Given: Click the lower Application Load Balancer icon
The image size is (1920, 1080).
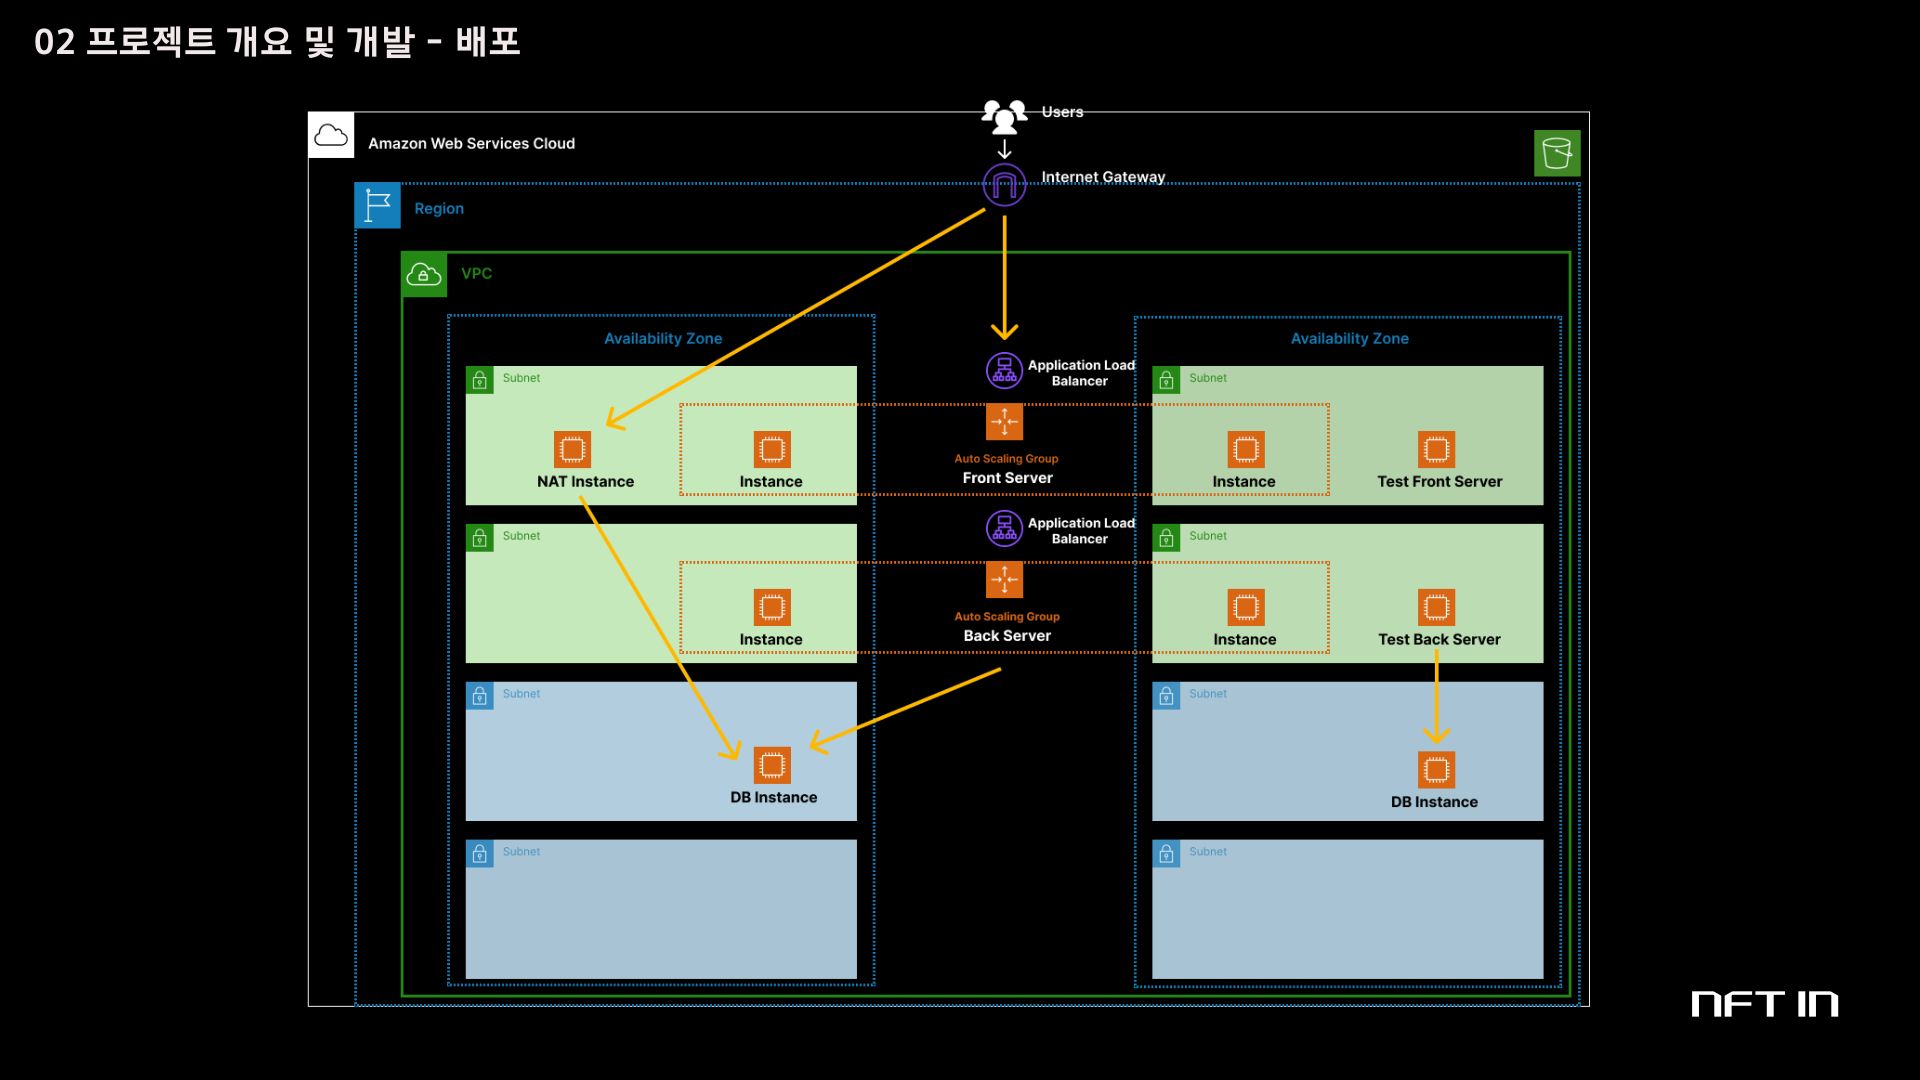Looking at the screenshot, I should coord(1004,529).
